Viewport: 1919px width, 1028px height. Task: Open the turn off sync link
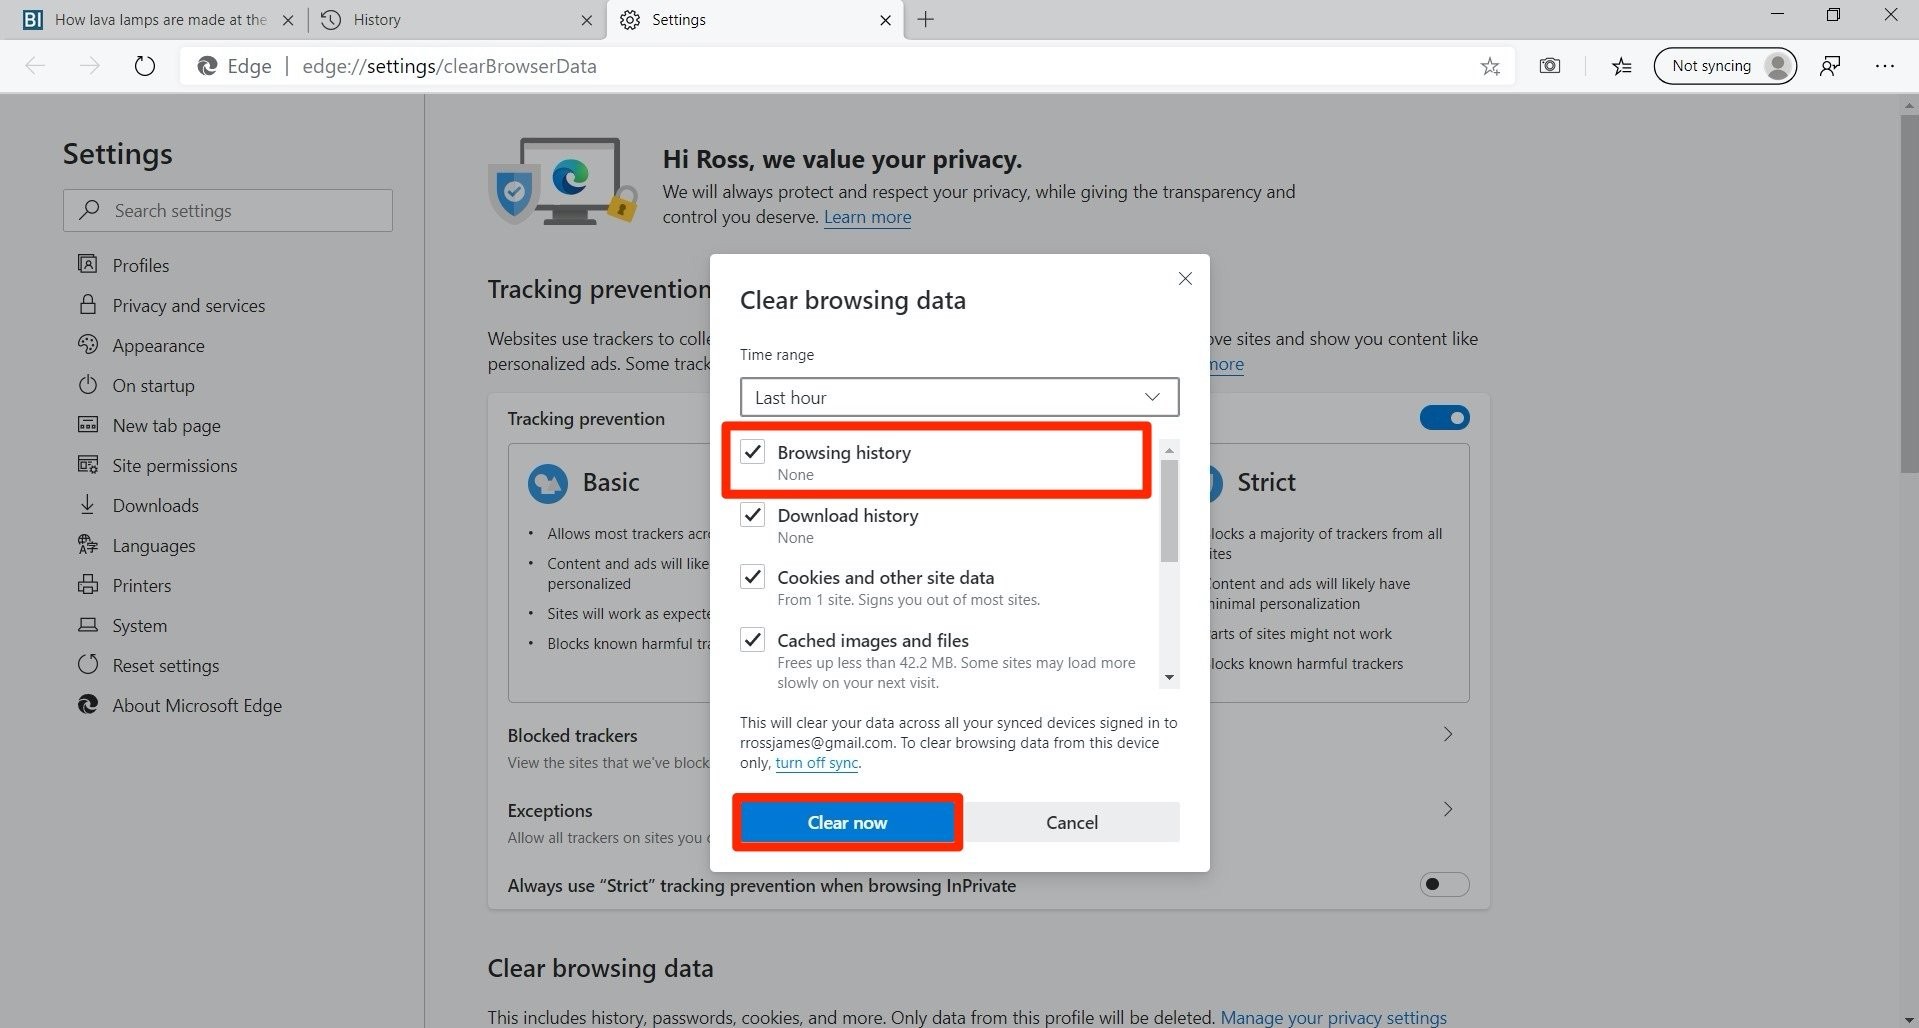(x=815, y=762)
